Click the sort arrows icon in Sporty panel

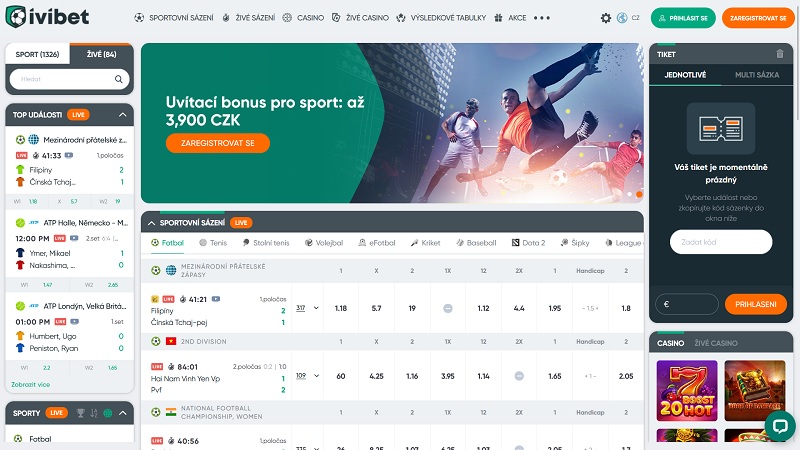94,413
